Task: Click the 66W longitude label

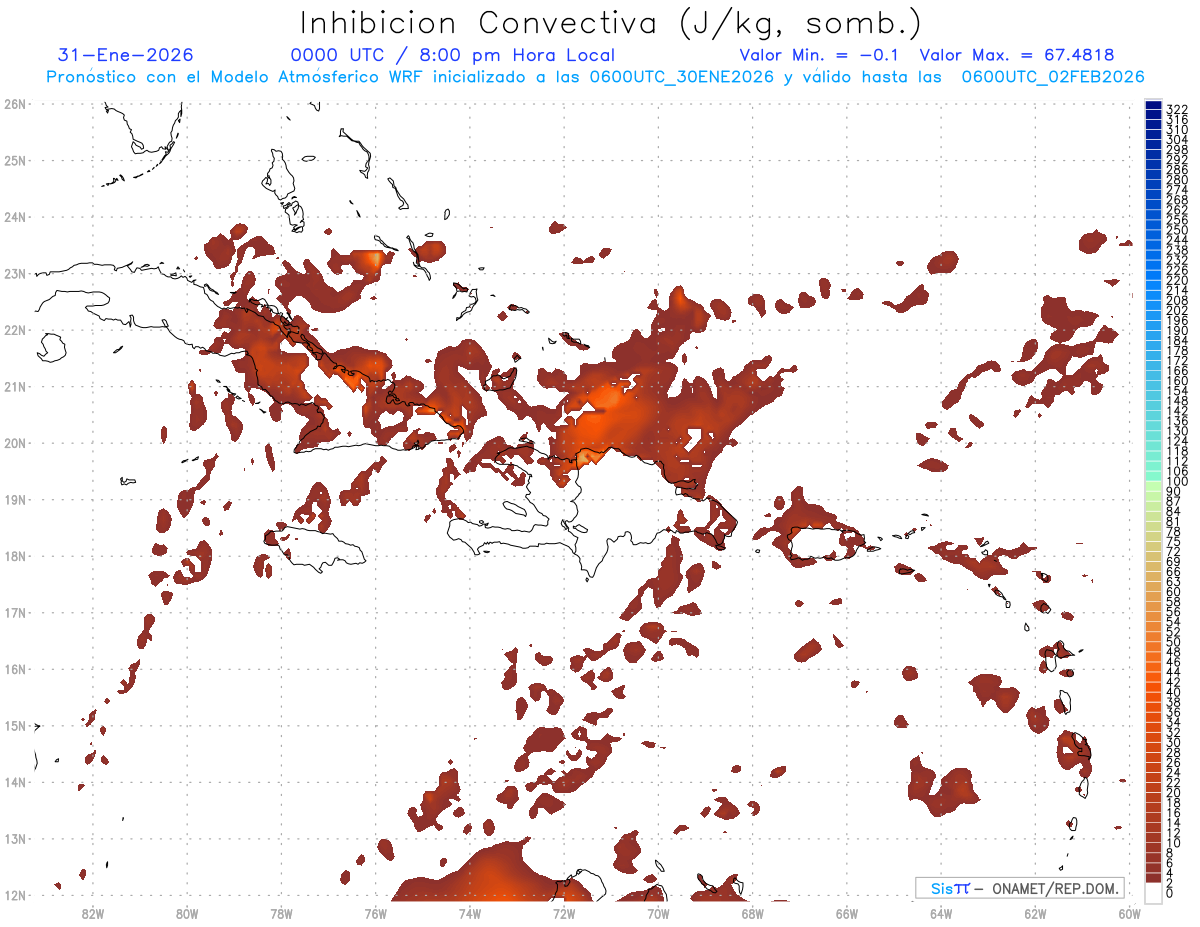Action: [847, 913]
